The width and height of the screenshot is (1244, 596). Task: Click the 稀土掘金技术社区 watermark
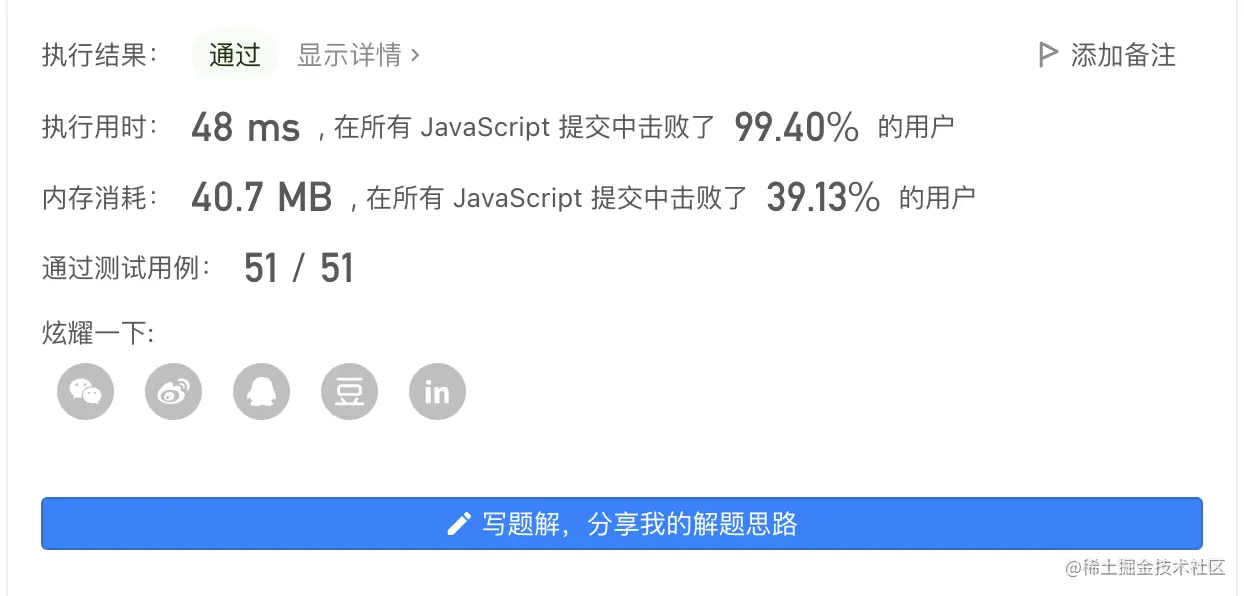pos(1145,568)
